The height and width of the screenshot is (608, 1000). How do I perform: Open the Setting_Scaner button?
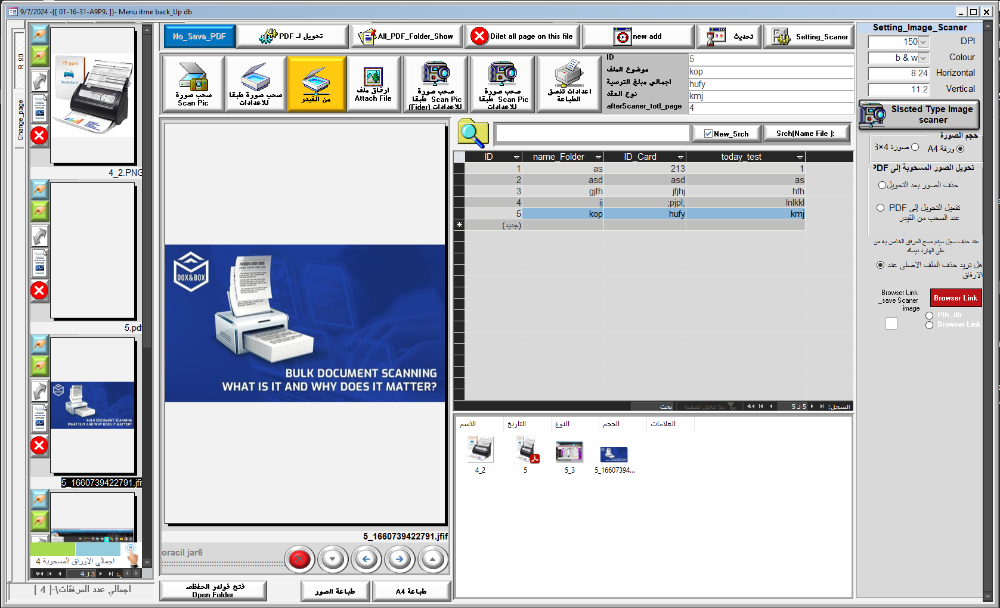pos(809,36)
